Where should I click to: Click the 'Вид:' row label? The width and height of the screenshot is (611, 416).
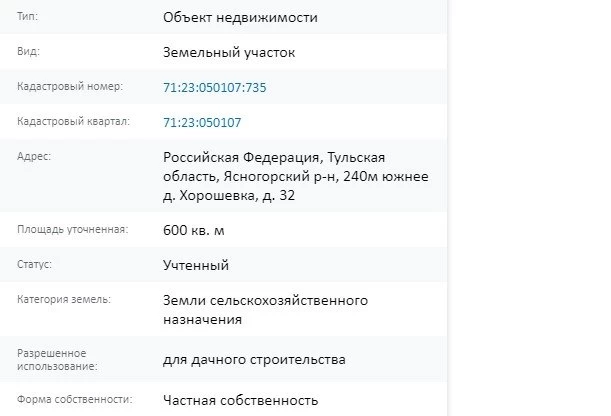tap(29, 51)
